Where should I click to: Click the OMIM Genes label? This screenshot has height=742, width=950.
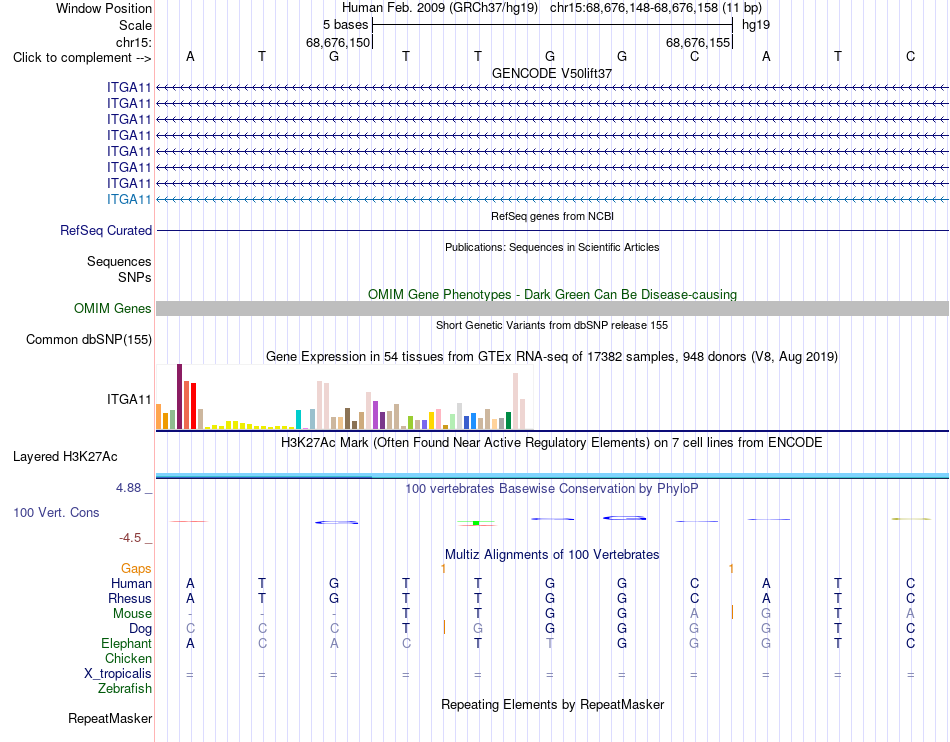(112, 308)
